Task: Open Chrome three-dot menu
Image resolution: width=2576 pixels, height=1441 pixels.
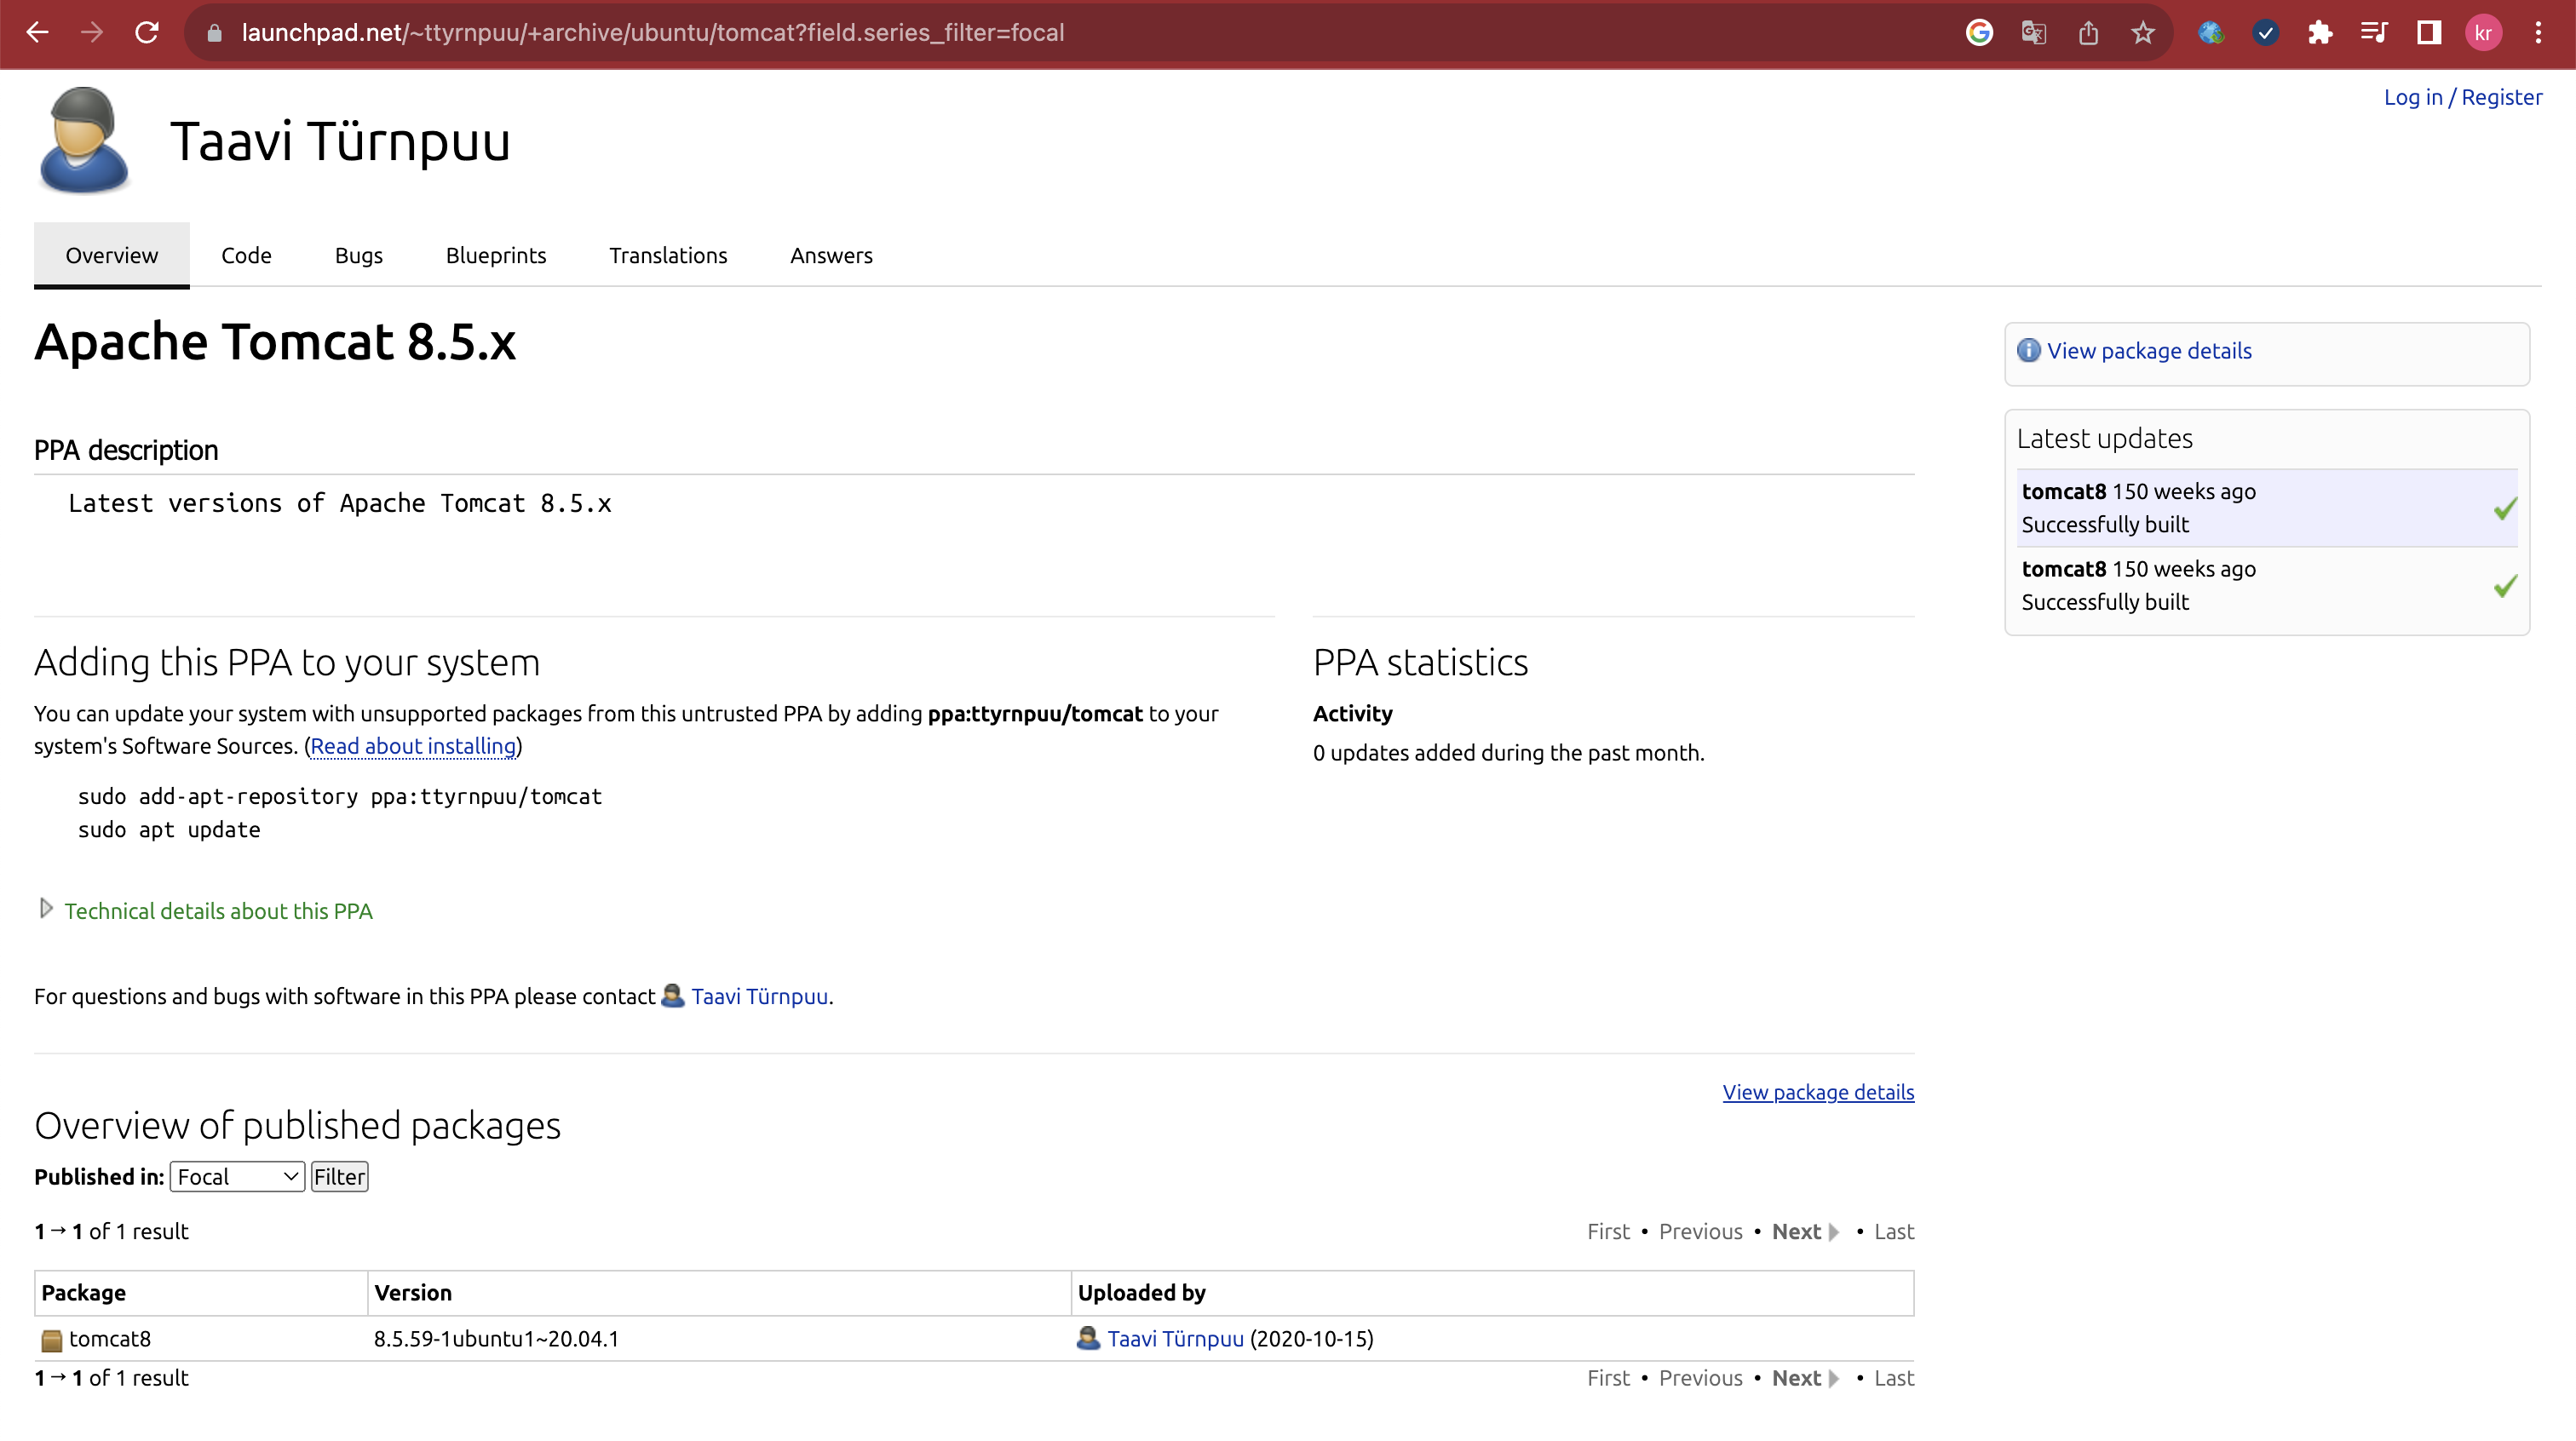Action: [x=2538, y=33]
